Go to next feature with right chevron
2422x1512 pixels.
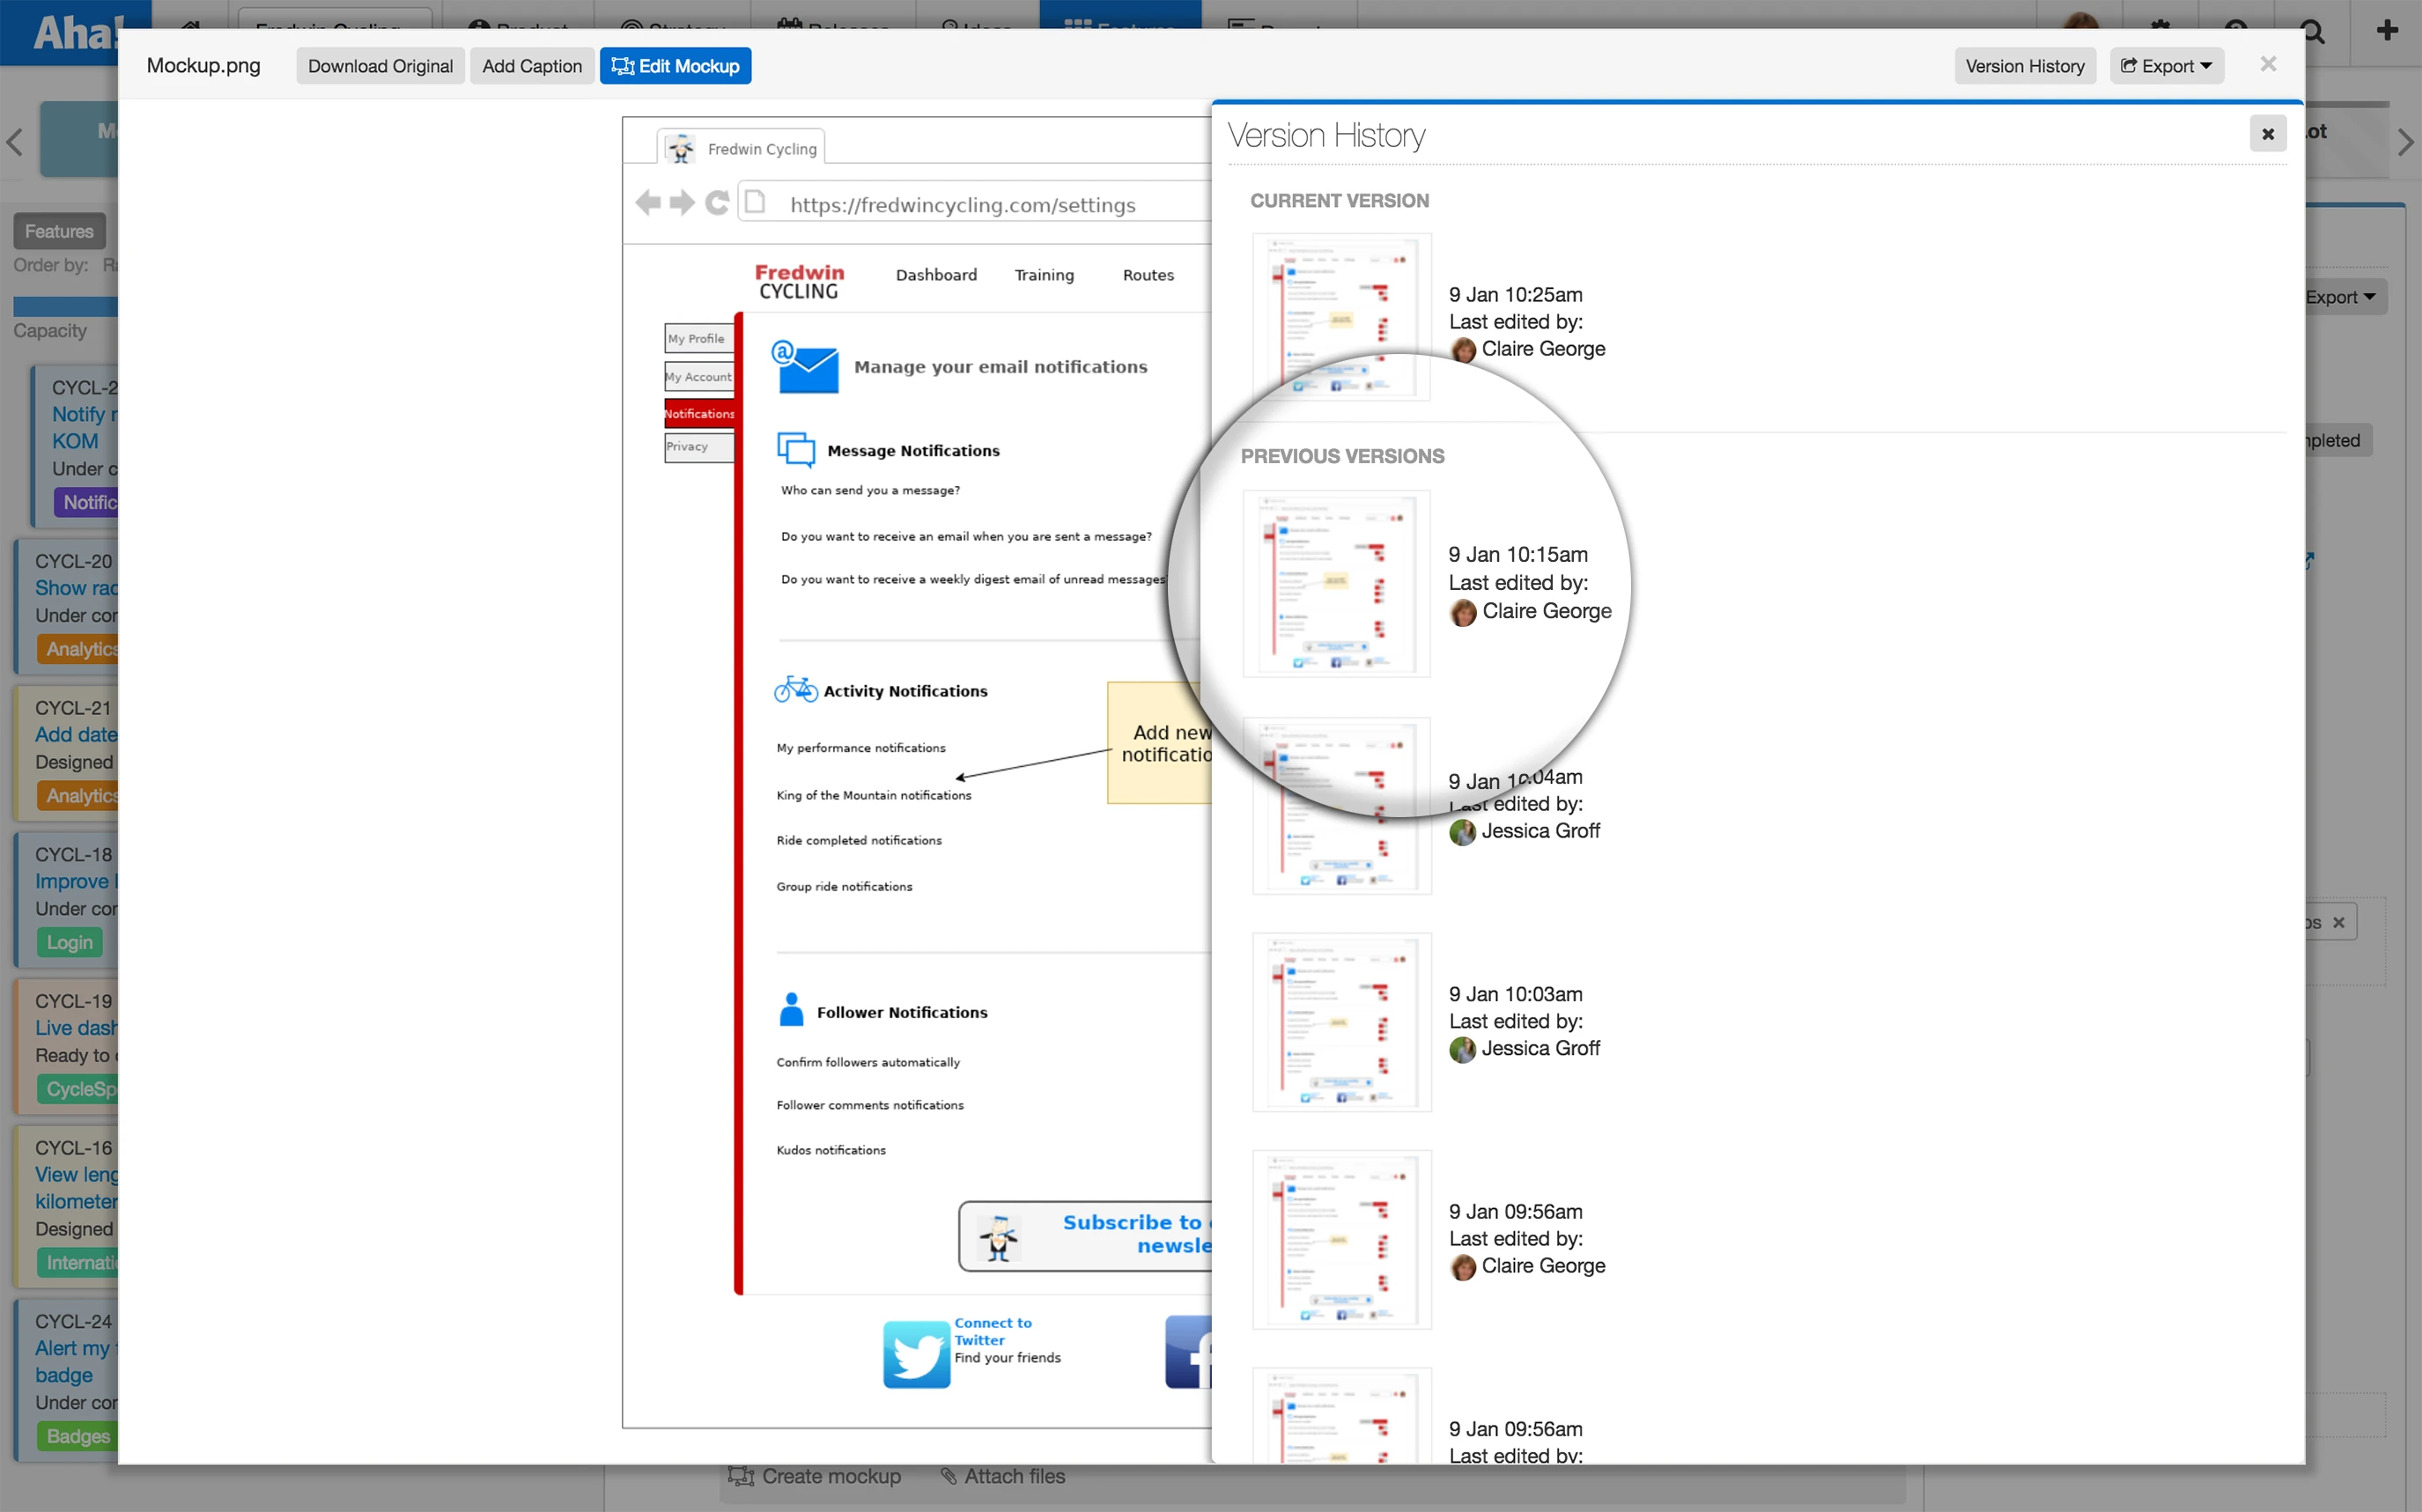click(x=2406, y=142)
